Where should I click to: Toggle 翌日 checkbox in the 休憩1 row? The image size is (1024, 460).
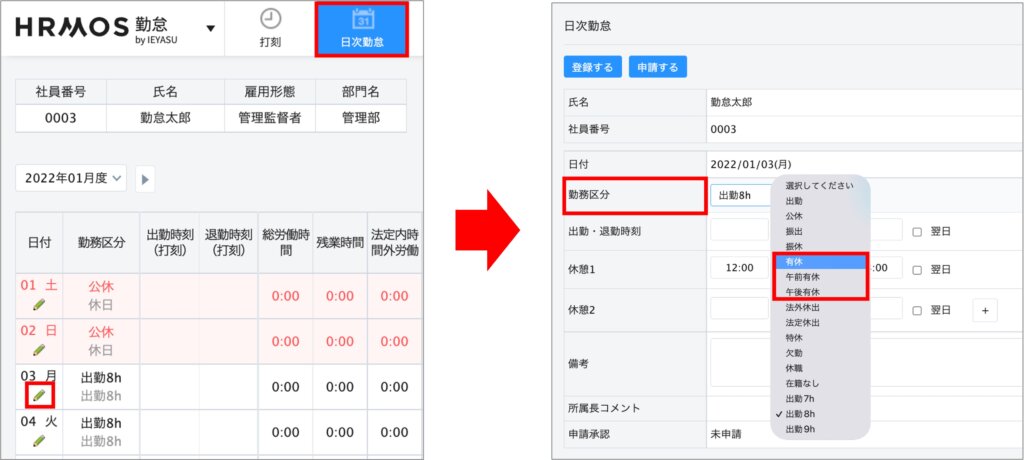click(x=917, y=270)
